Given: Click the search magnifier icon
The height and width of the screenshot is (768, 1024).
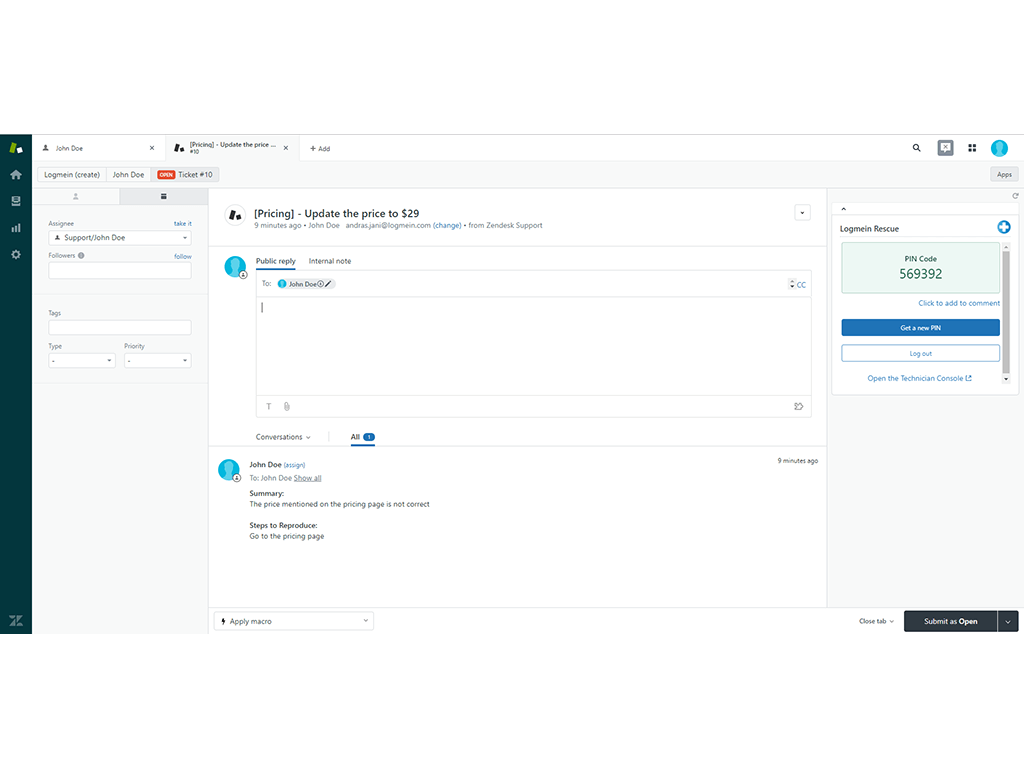Looking at the screenshot, I should tap(917, 148).
